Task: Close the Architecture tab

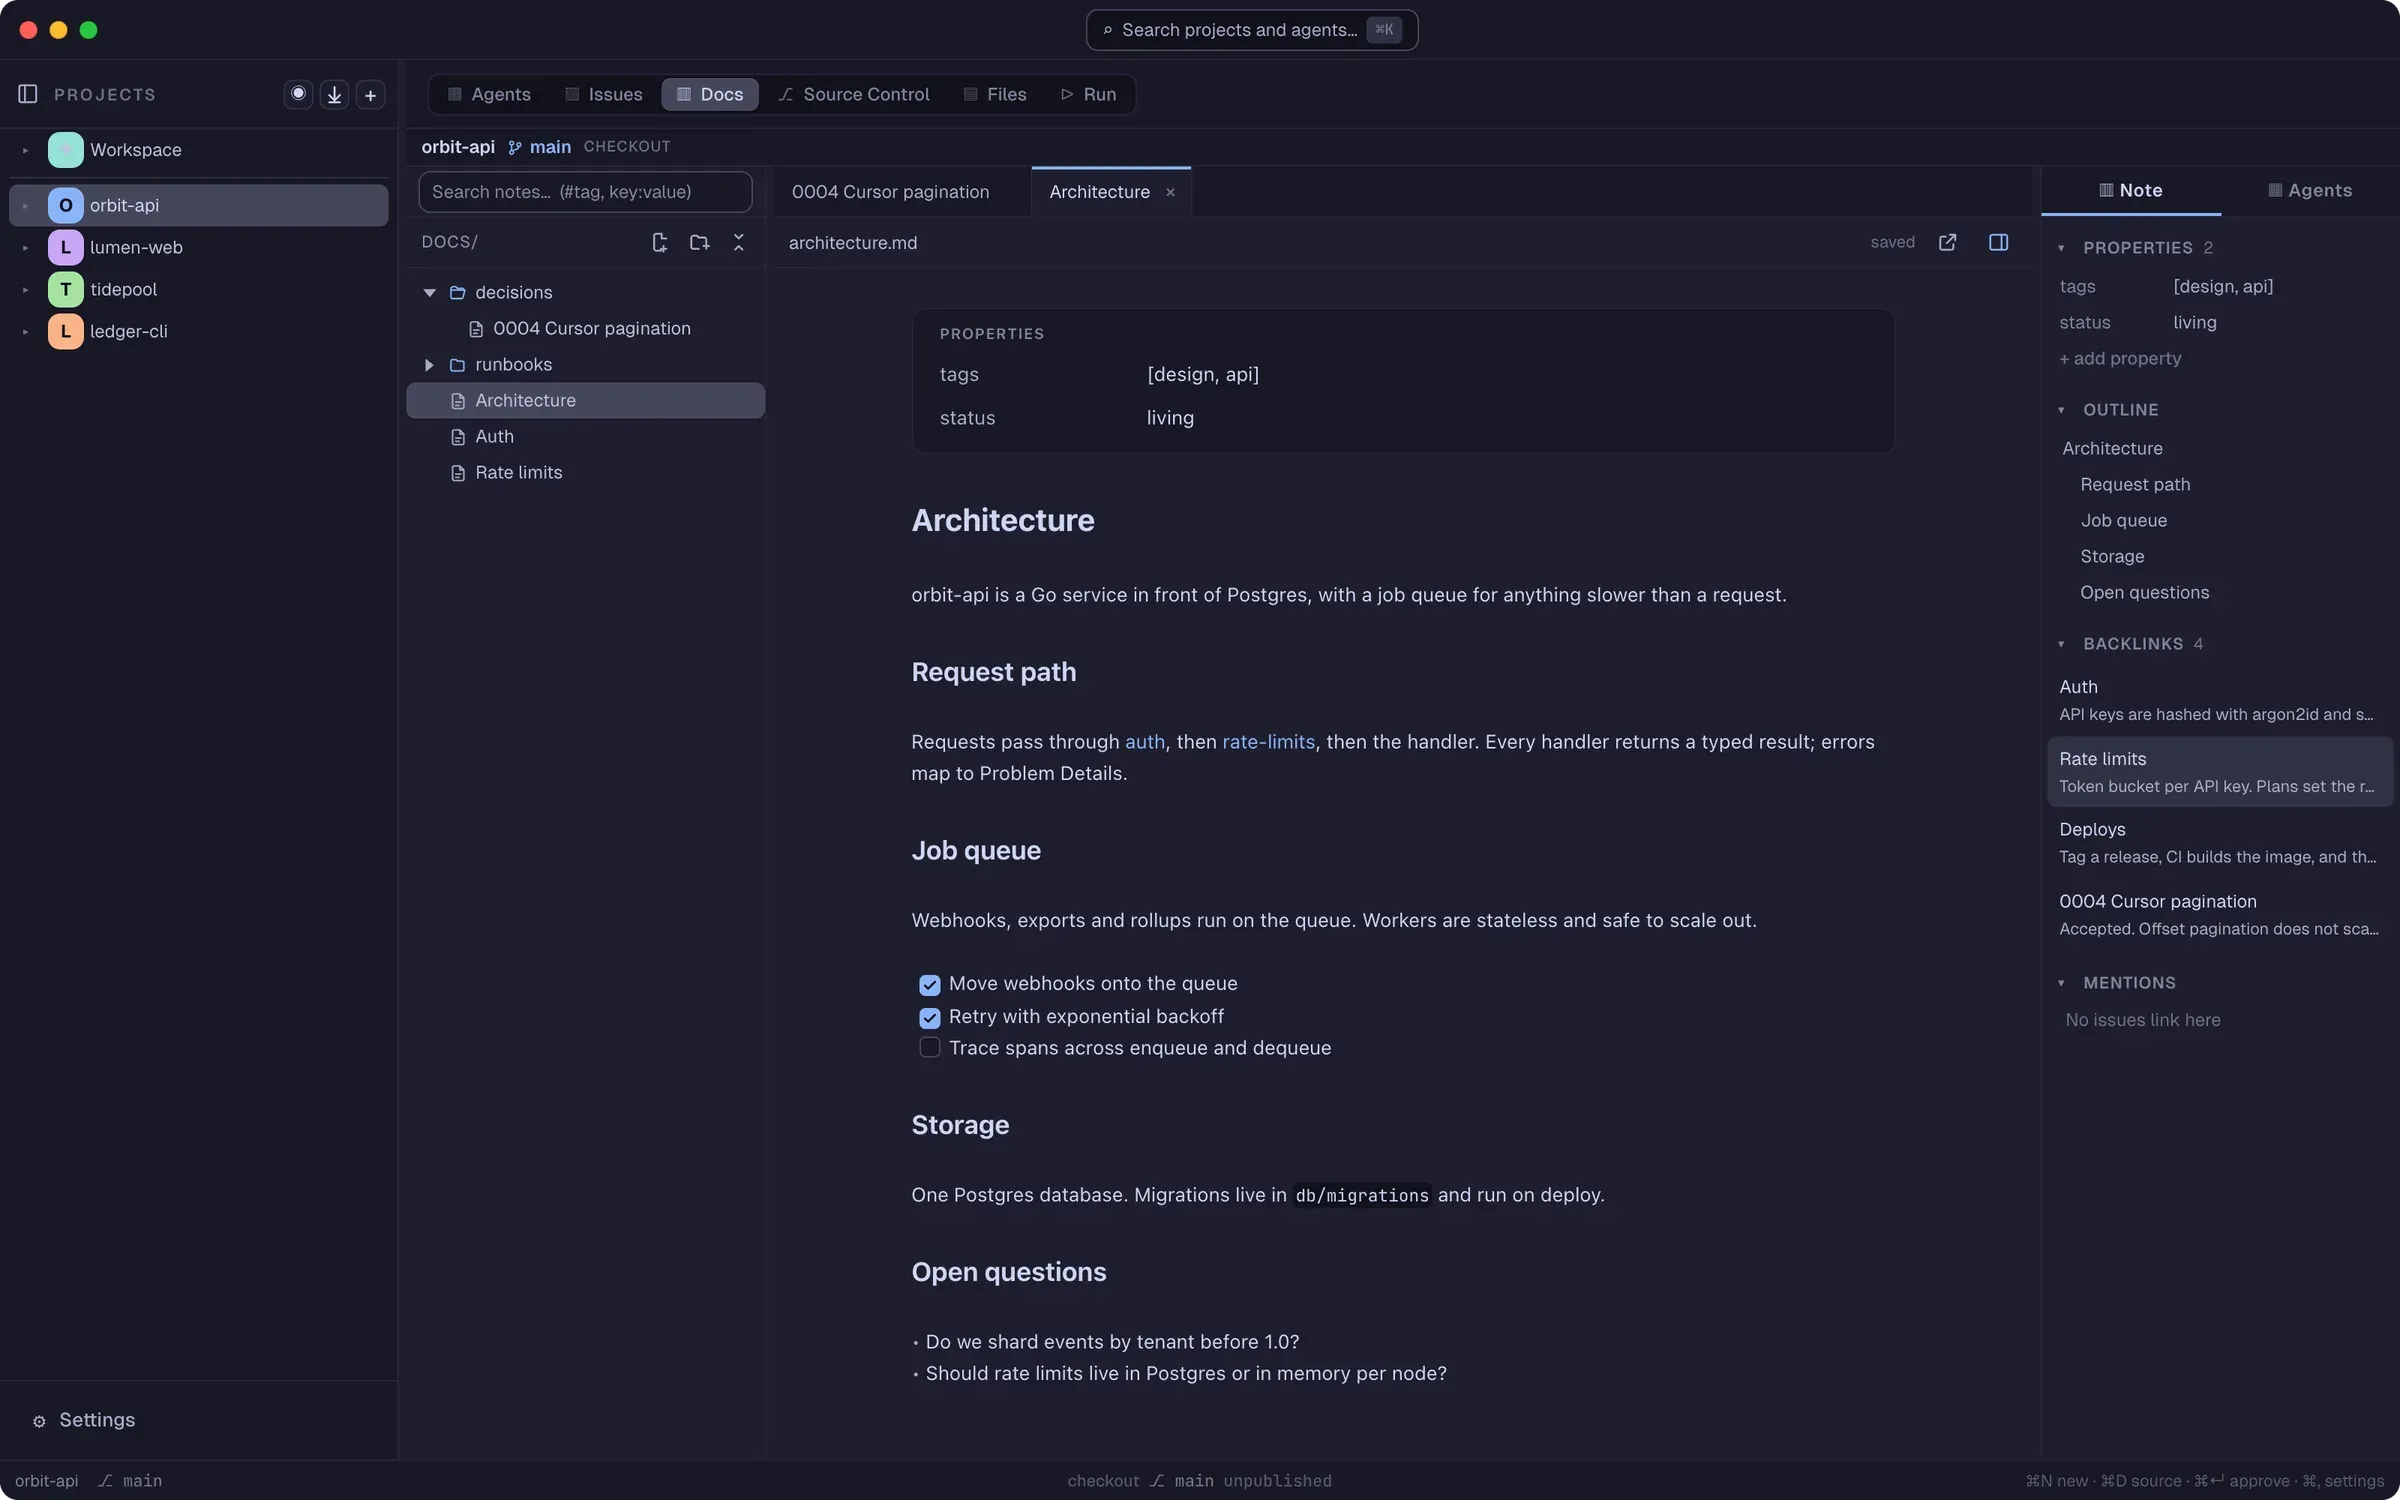Action: (1170, 192)
